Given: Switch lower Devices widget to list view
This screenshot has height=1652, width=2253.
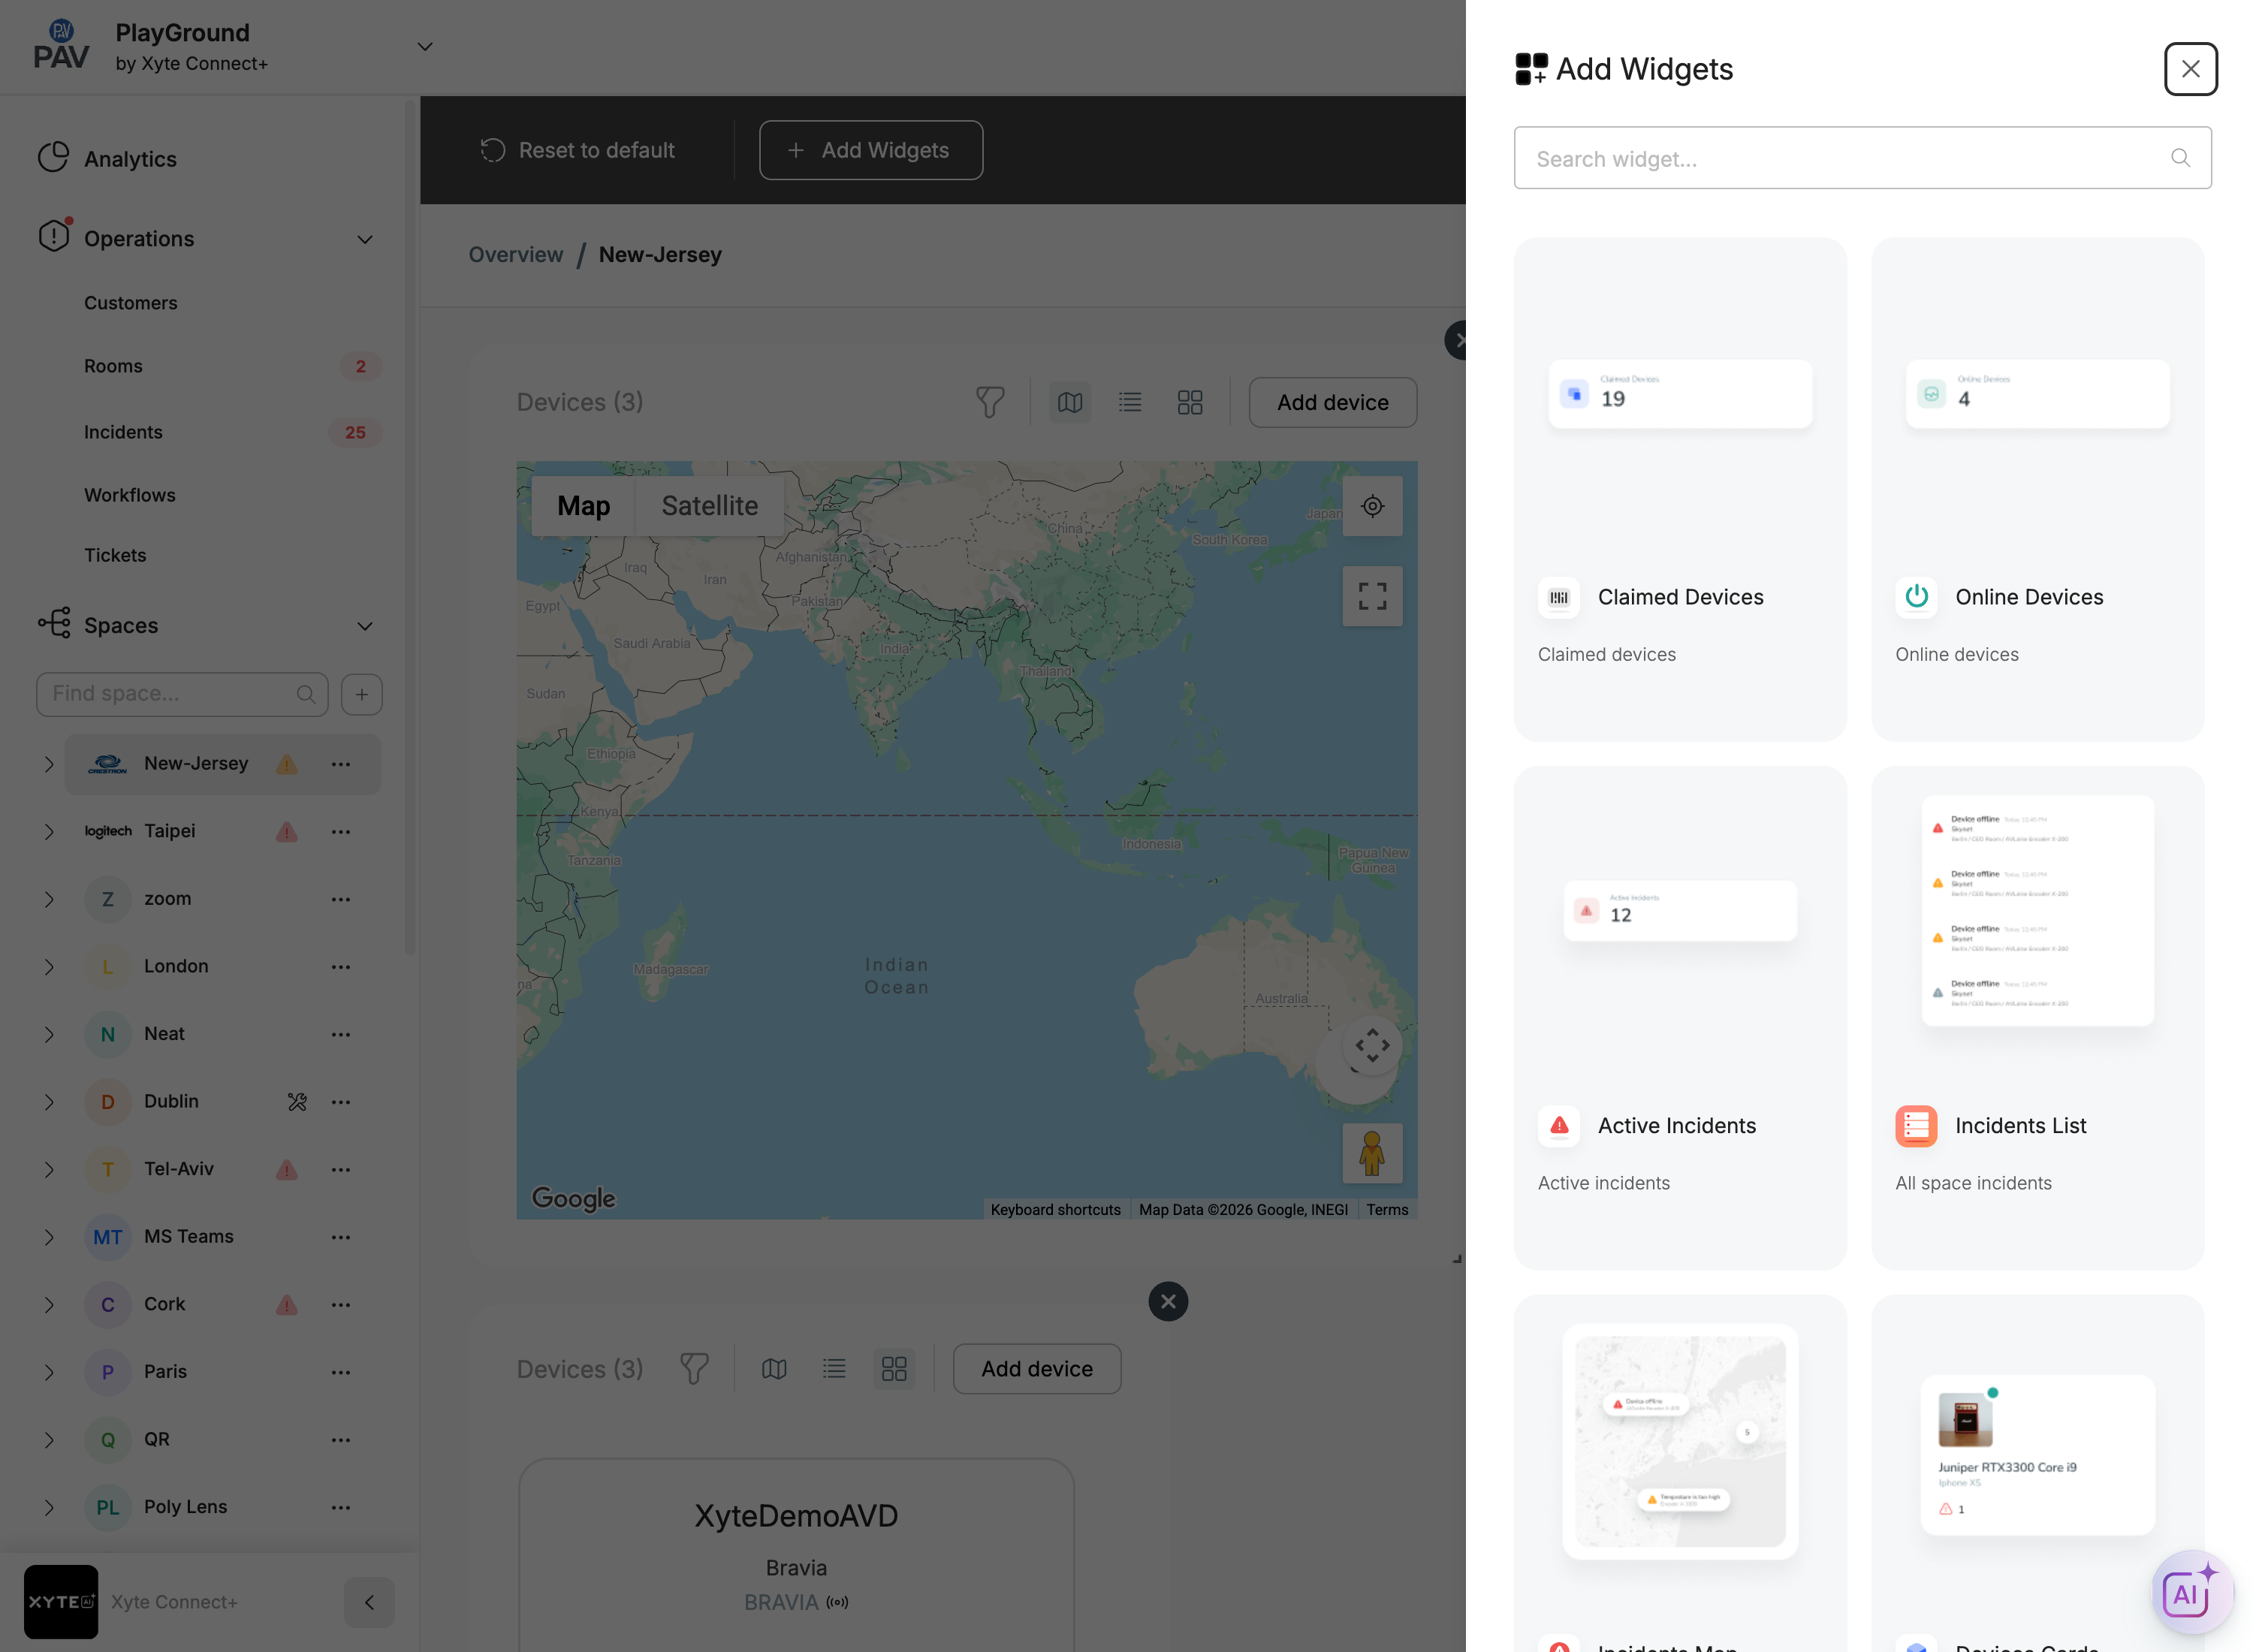Looking at the screenshot, I should (834, 1369).
